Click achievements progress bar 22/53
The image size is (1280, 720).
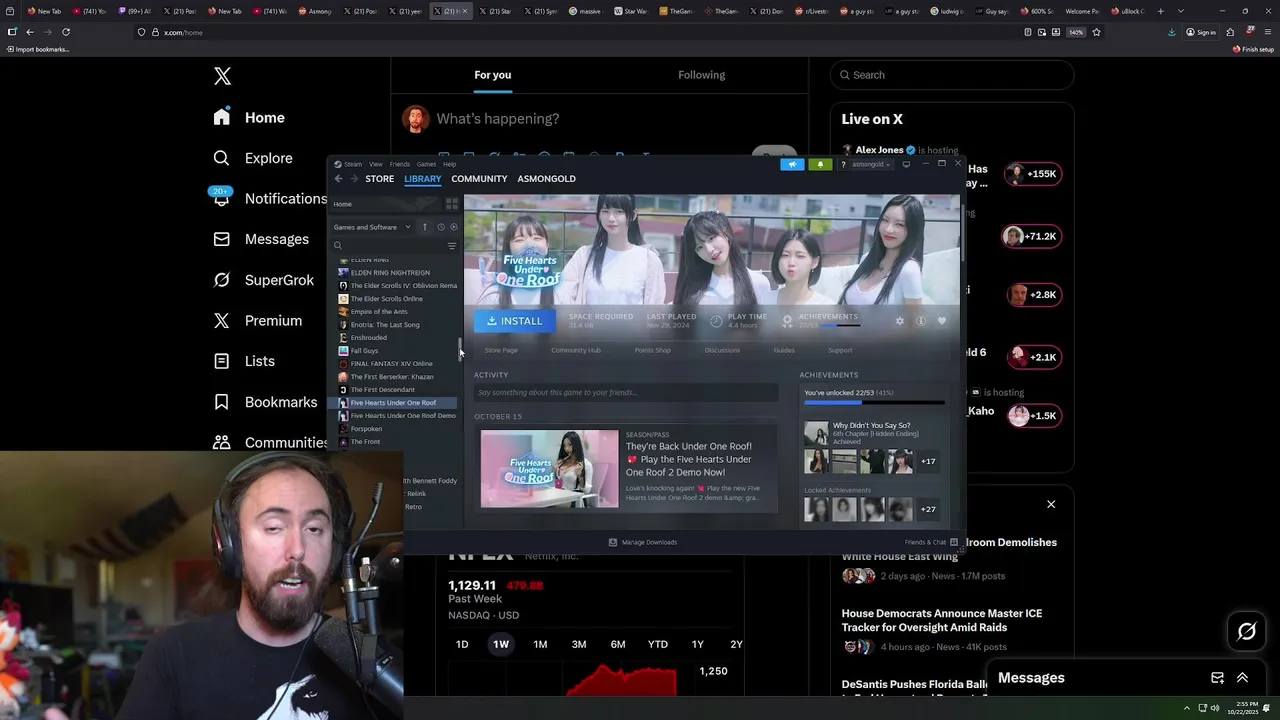874,403
